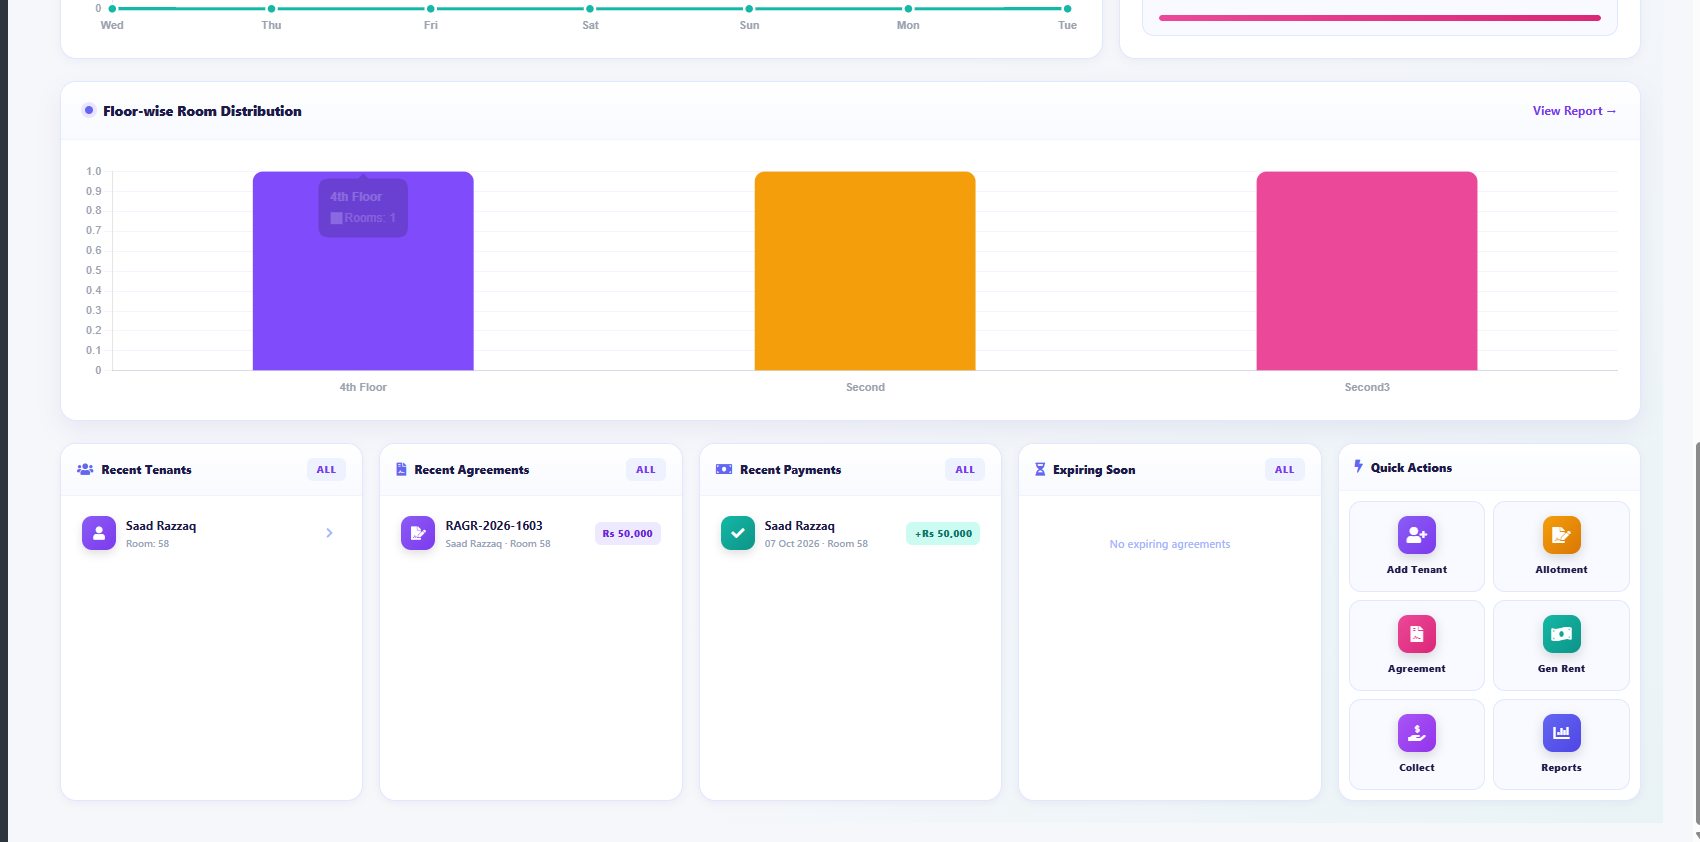Click the RAGR-2026-1603 agreement title

click(x=494, y=526)
